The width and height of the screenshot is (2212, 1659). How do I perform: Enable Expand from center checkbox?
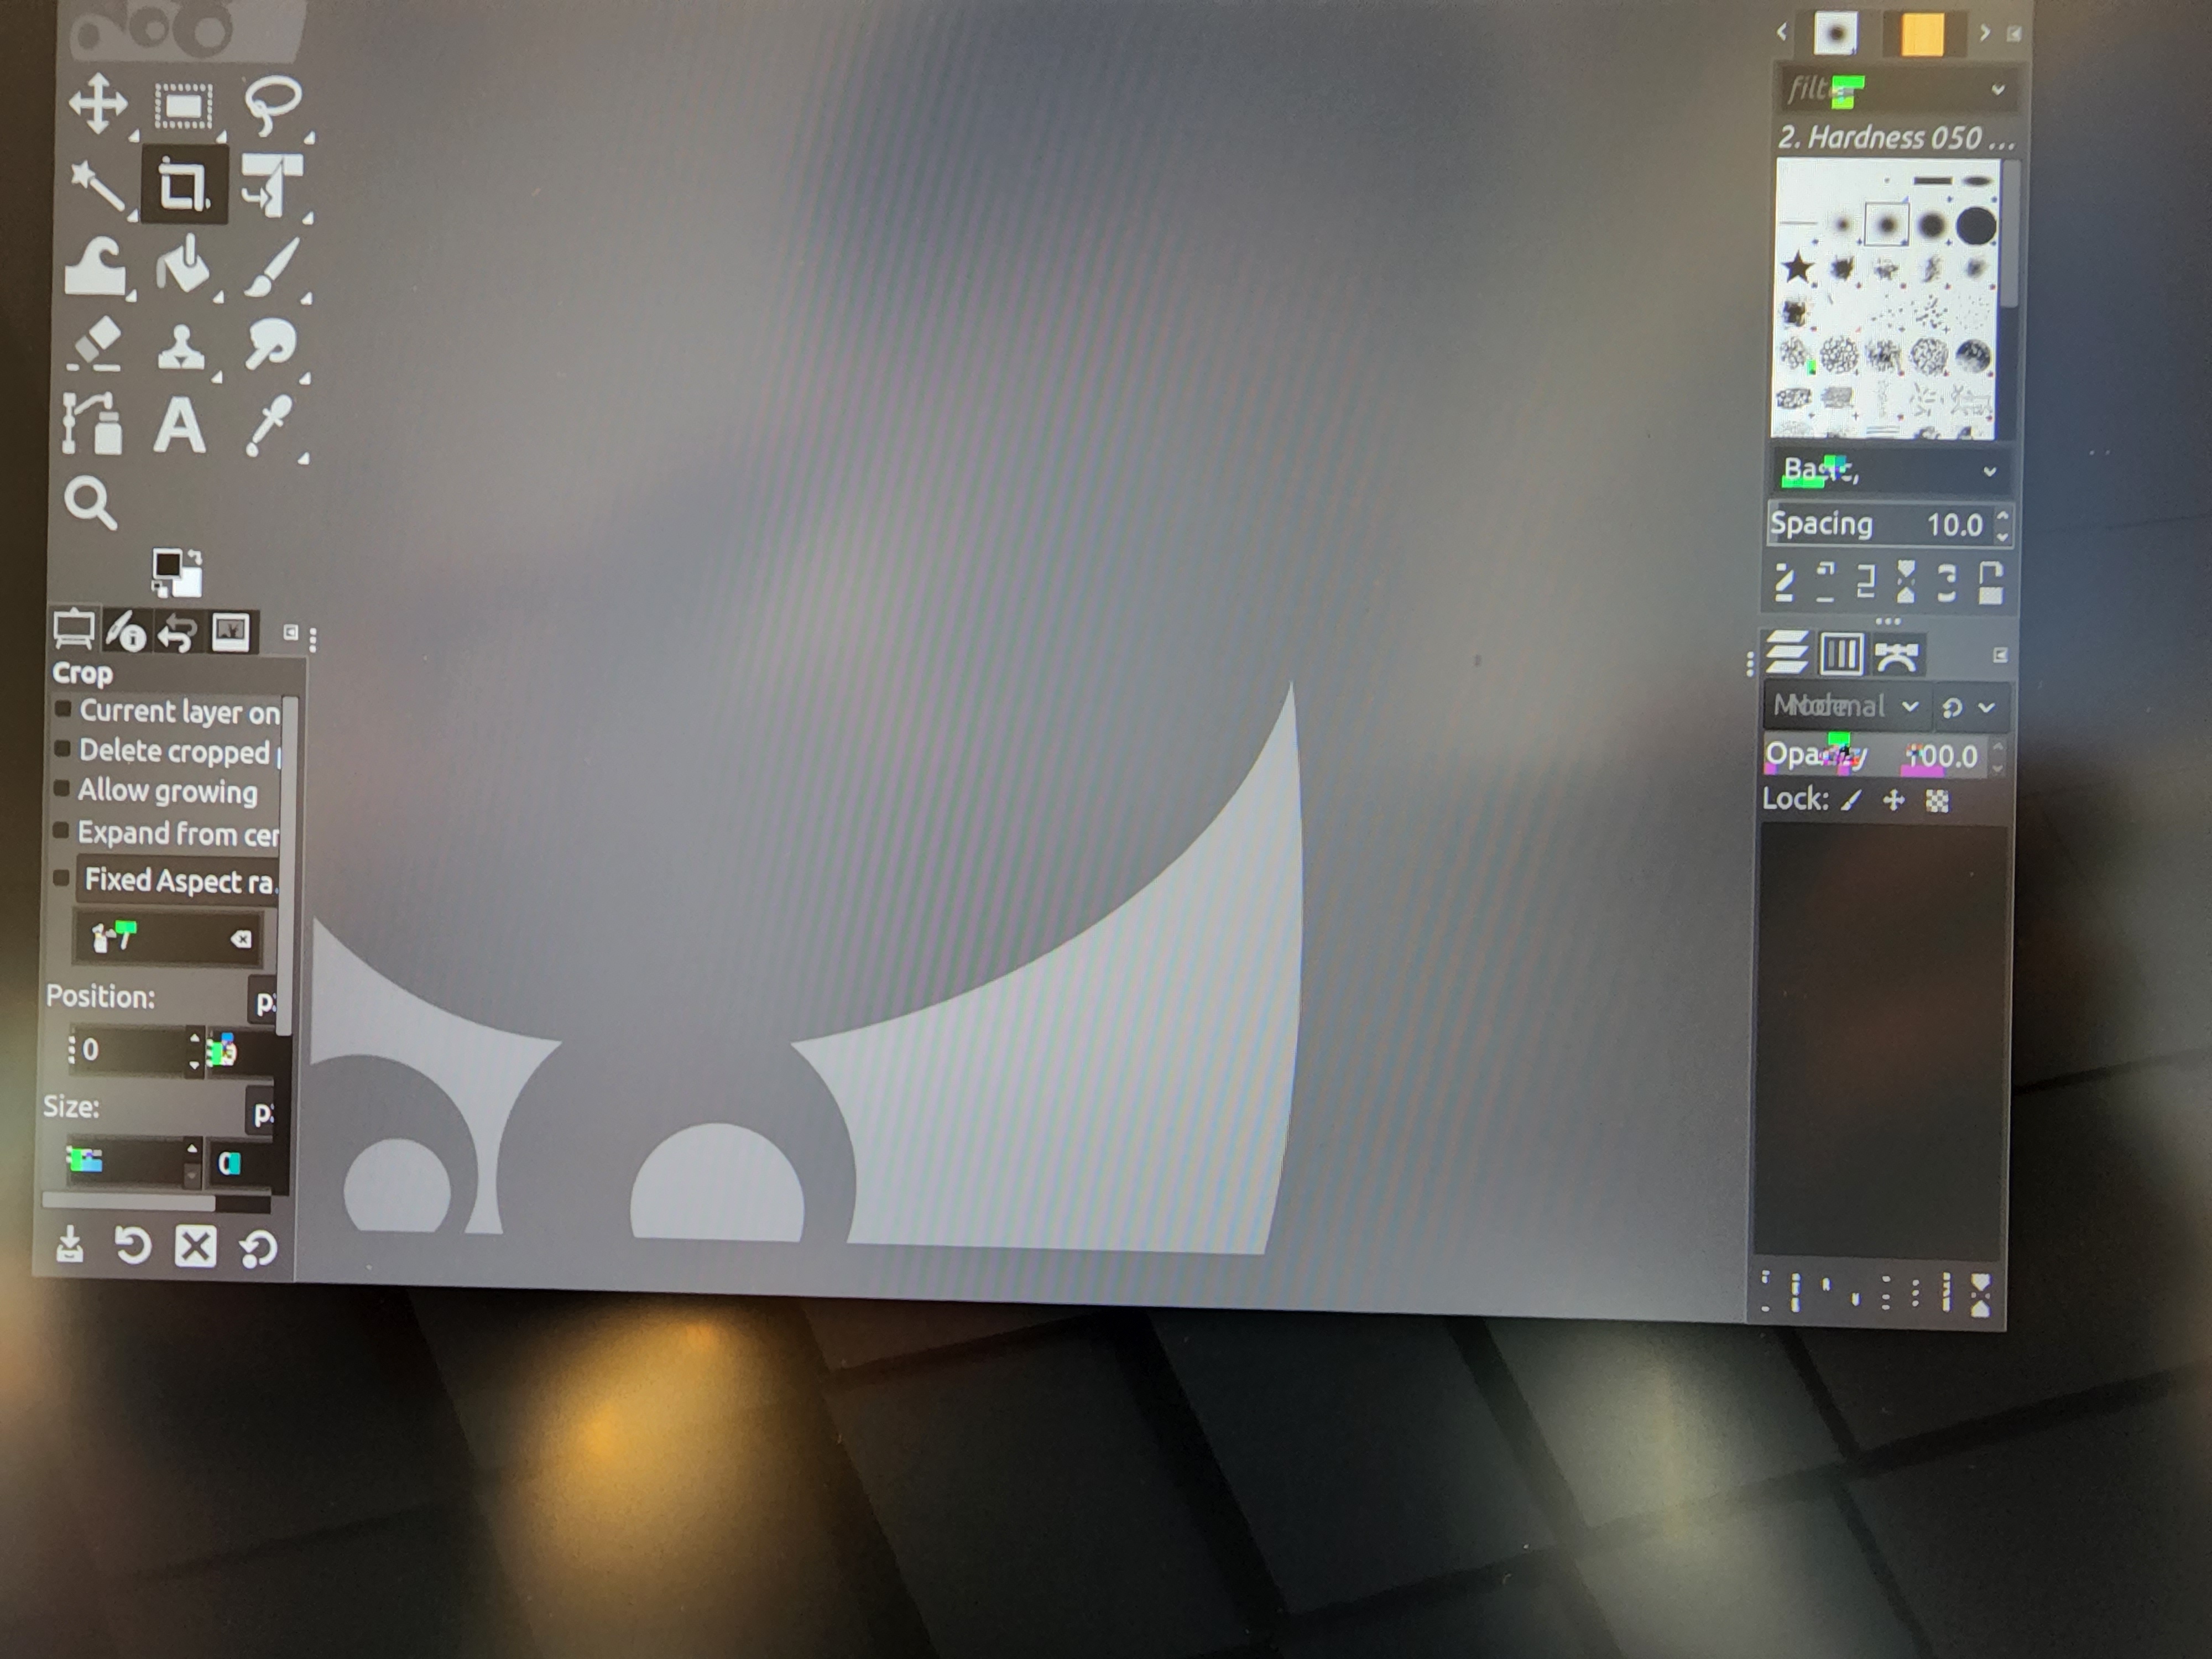(x=61, y=831)
